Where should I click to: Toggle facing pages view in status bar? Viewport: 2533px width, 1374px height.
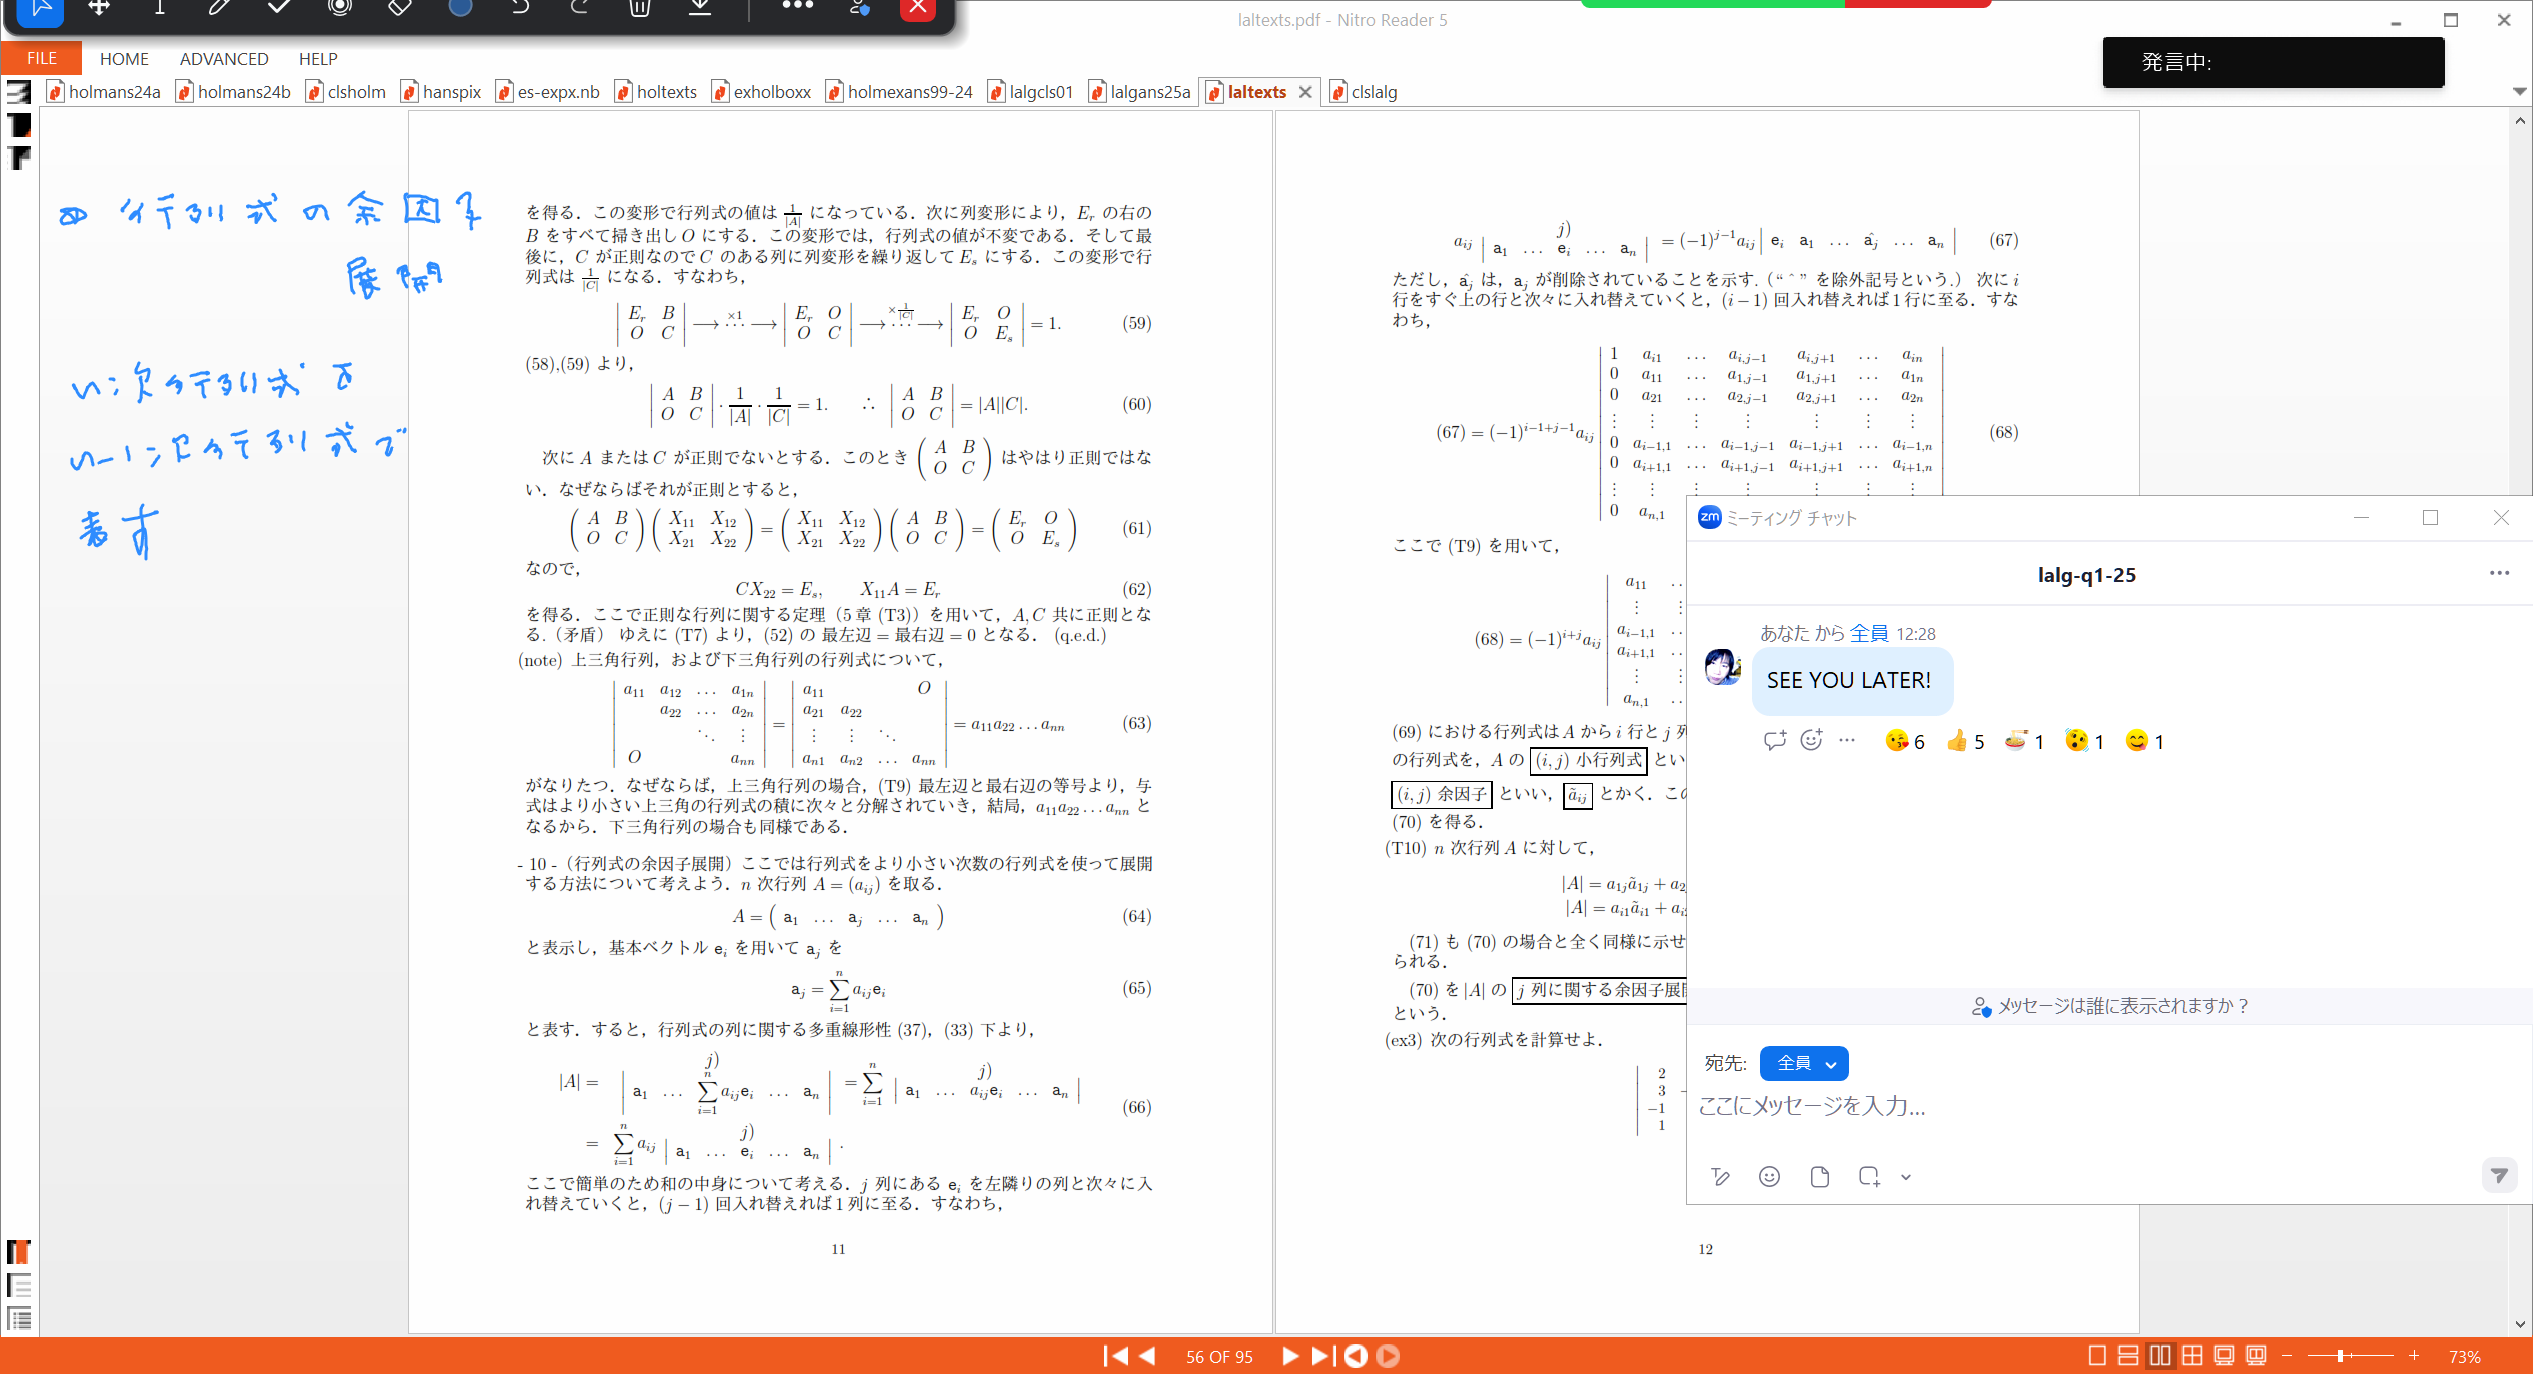(x=2160, y=1356)
